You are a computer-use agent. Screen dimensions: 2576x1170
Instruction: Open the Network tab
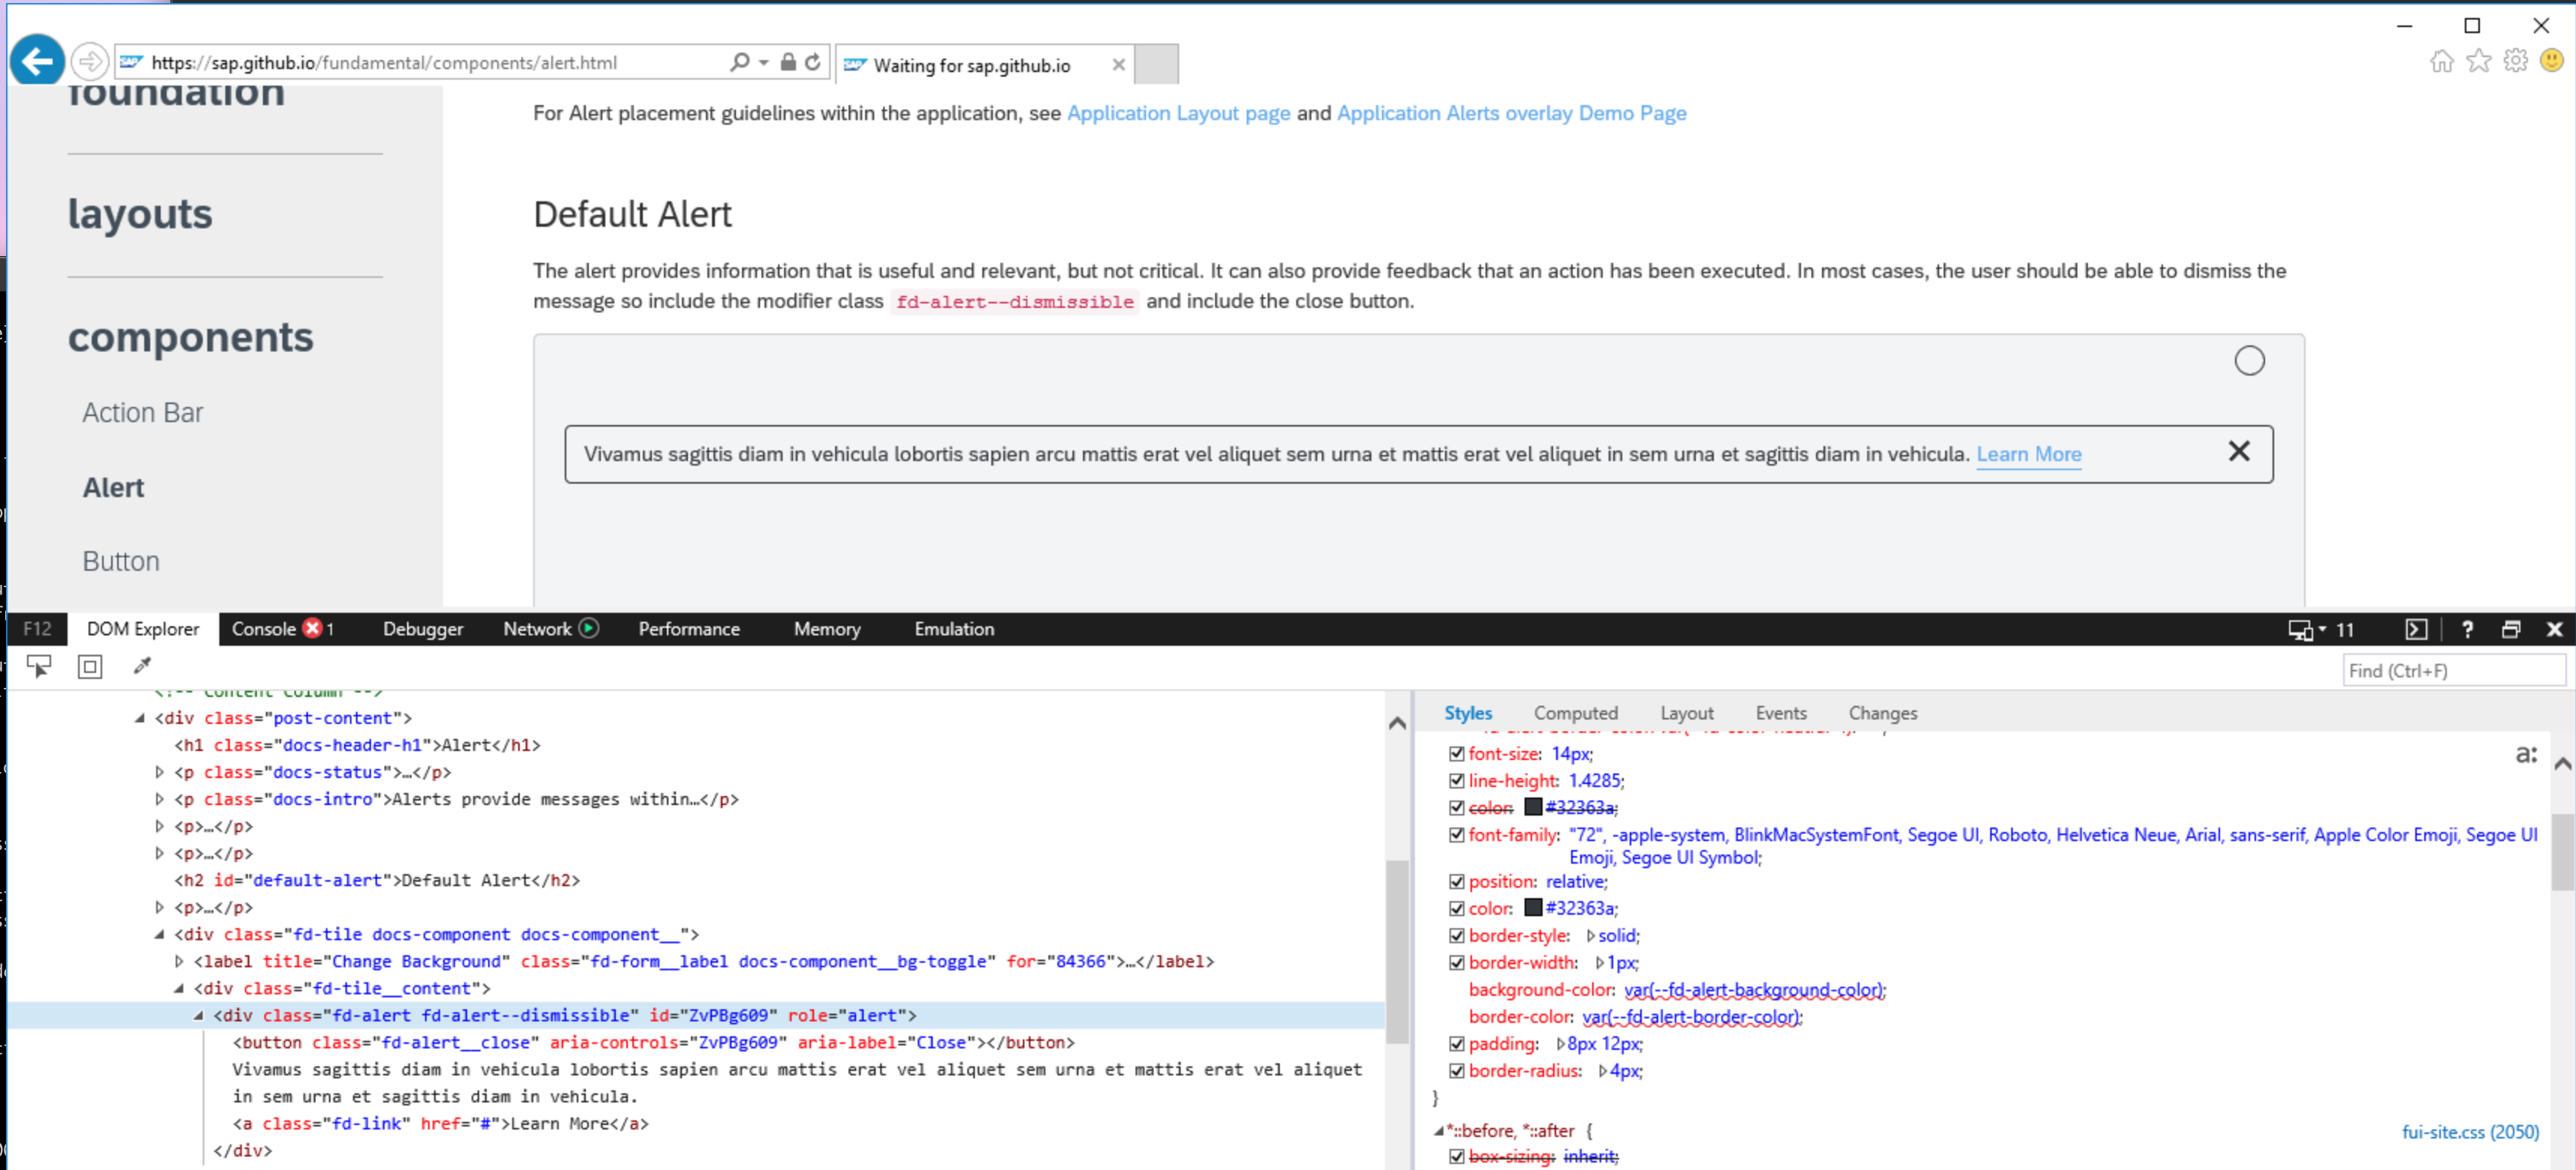537,629
